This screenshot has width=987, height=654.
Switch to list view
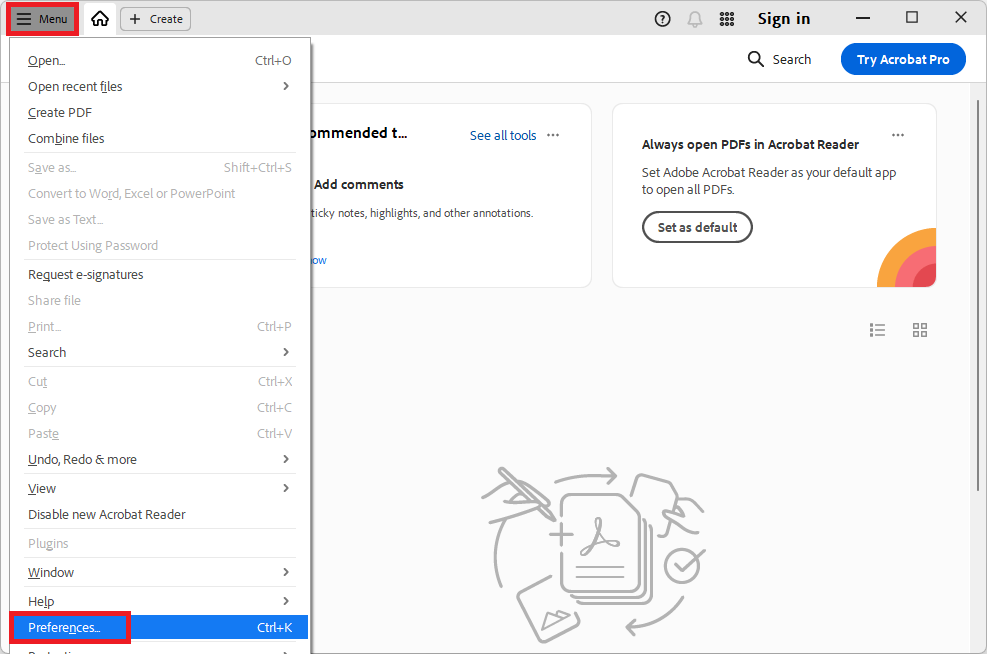click(x=877, y=330)
